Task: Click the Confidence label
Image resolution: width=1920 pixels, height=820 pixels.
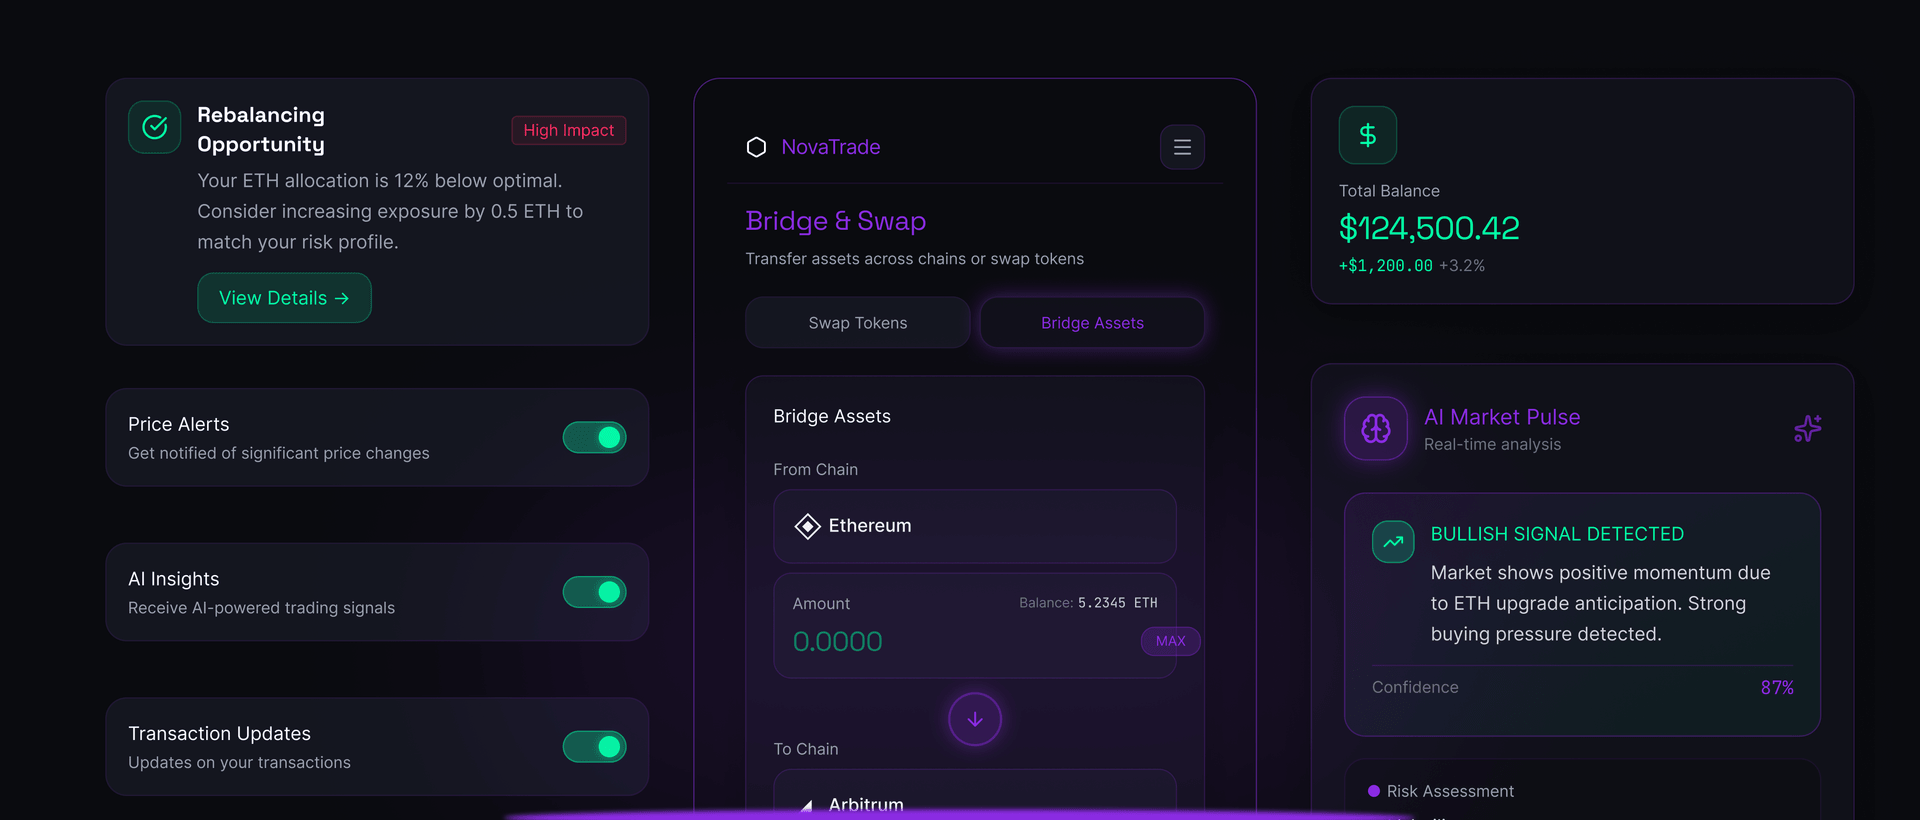Action: pos(1415,687)
